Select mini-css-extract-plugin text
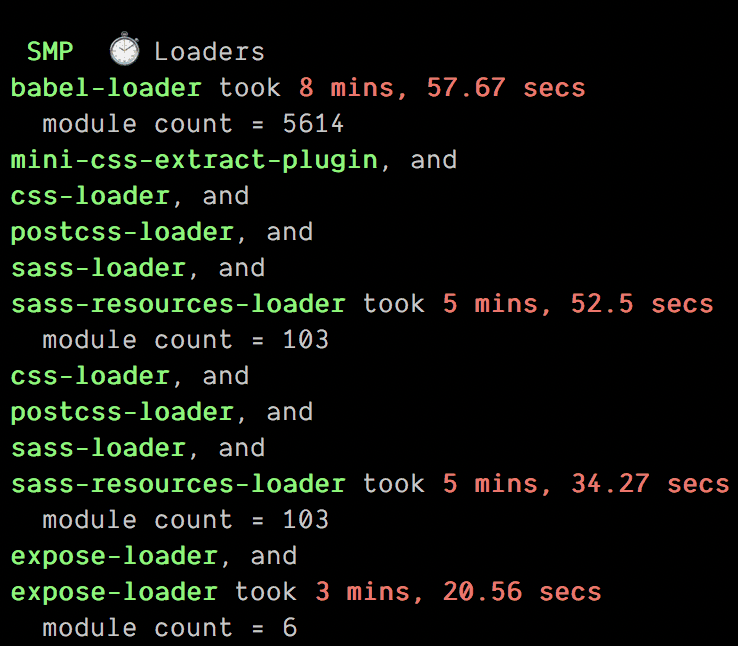The height and width of the screenshot is (646, 738). (194, 160)
